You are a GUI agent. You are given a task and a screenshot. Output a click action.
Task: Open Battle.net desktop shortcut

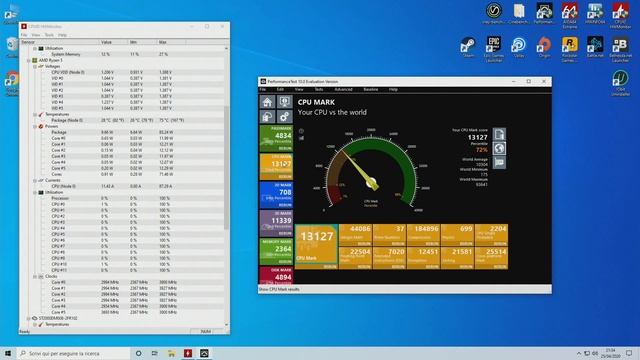tap(595, 47)
